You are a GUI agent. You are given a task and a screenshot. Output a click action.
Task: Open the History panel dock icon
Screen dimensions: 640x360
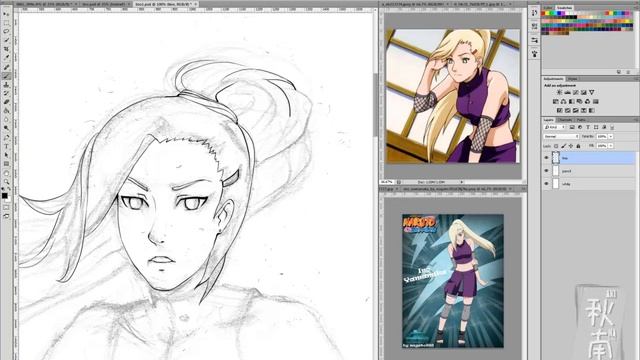coord(535,13)
